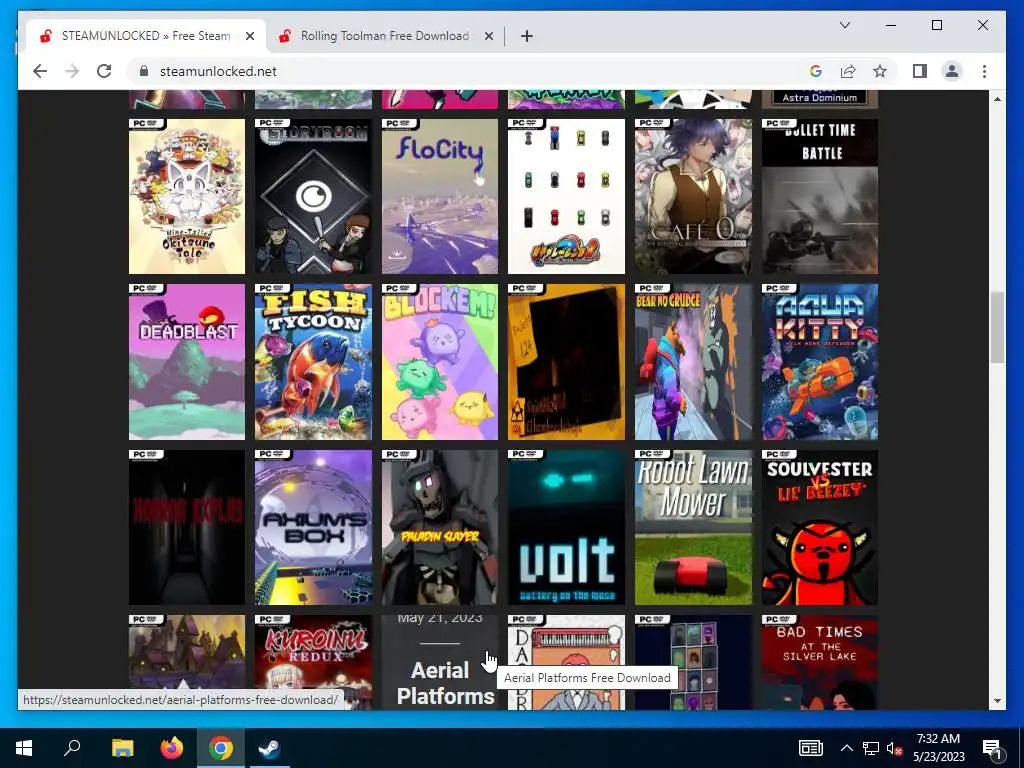Open the notification center icon
The width and height of the screenshot is (1024, 768).
992,748
